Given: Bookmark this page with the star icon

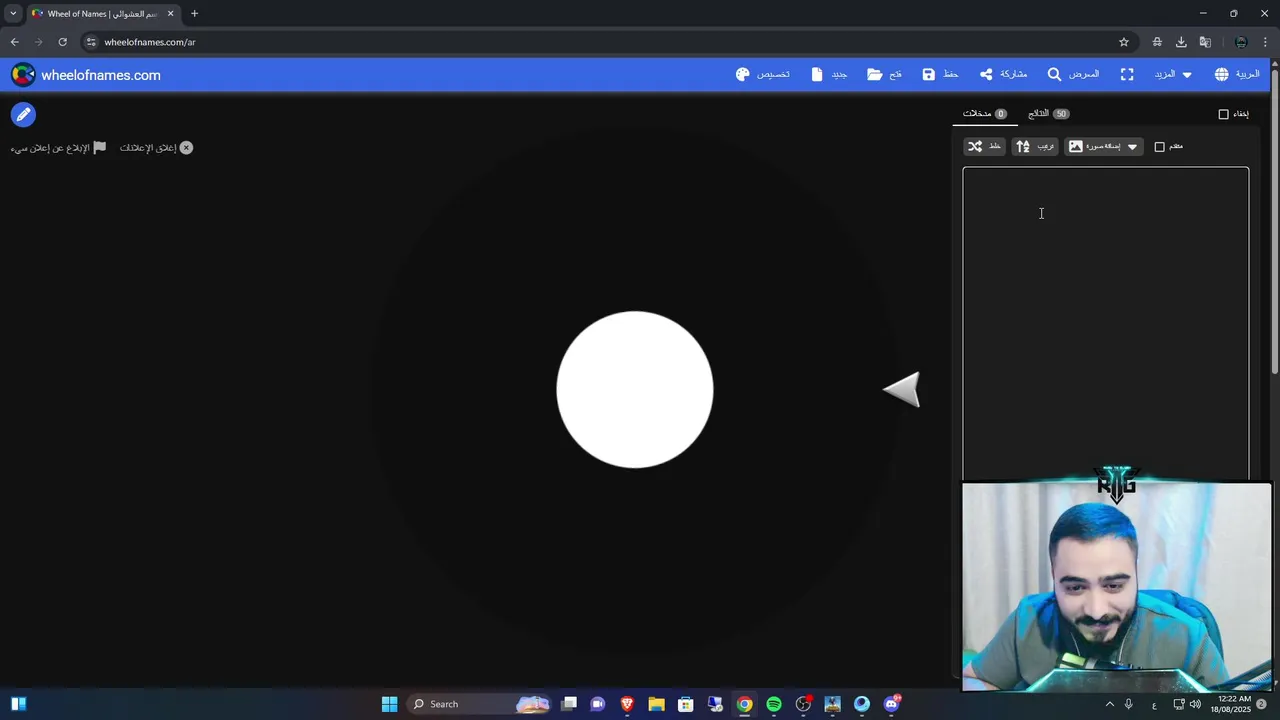Looking at the screenshot, I should point(1124,42).
